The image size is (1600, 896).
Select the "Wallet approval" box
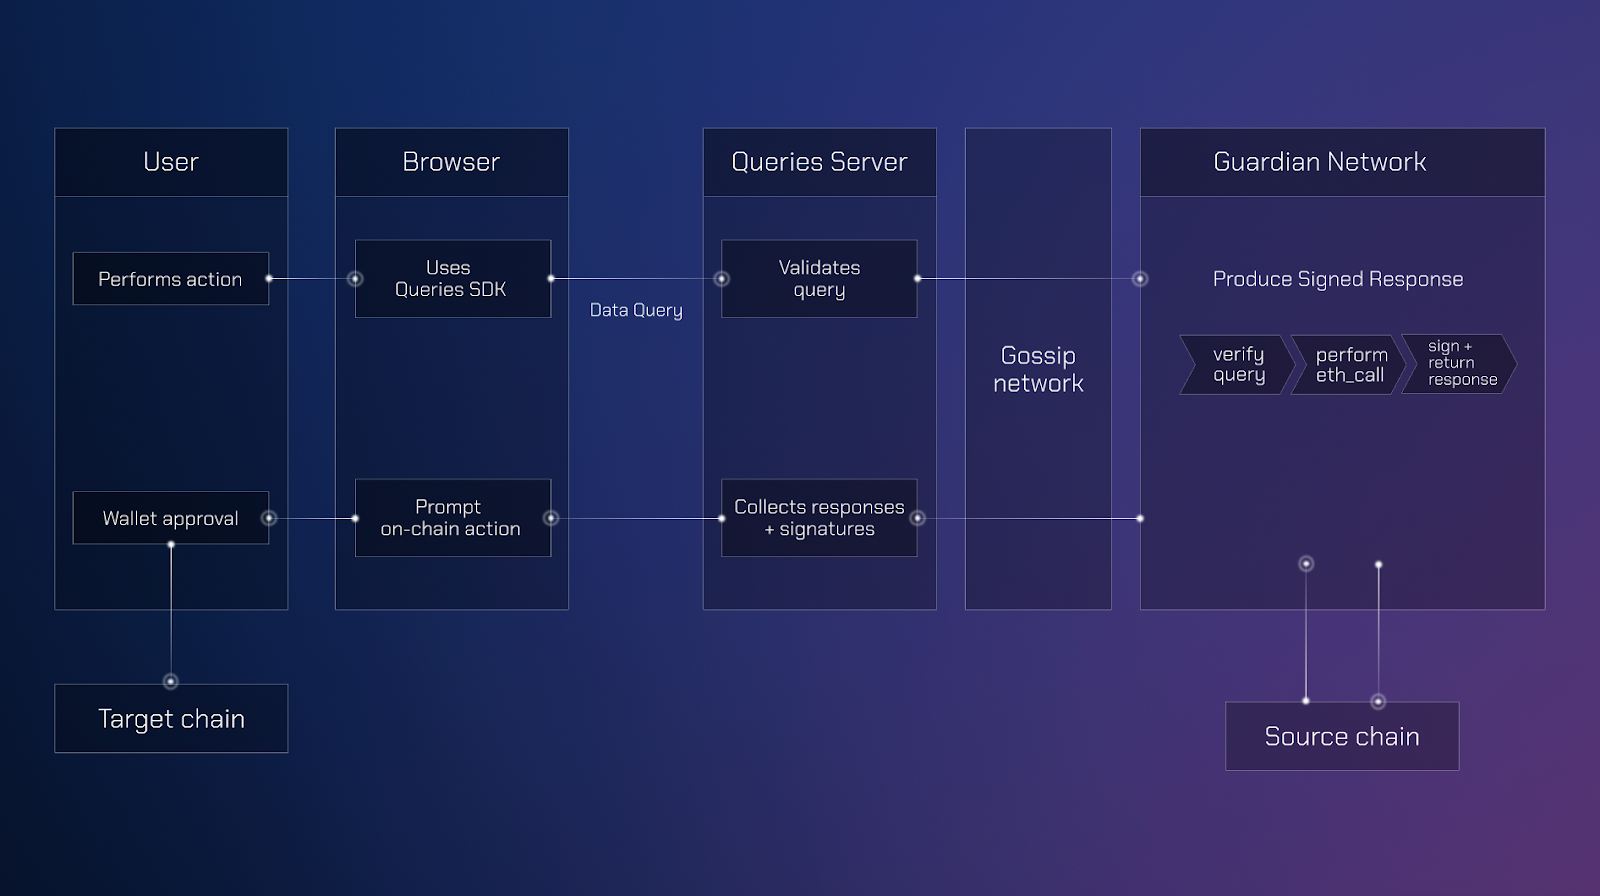pyautogui.click(x=170, y=518)
